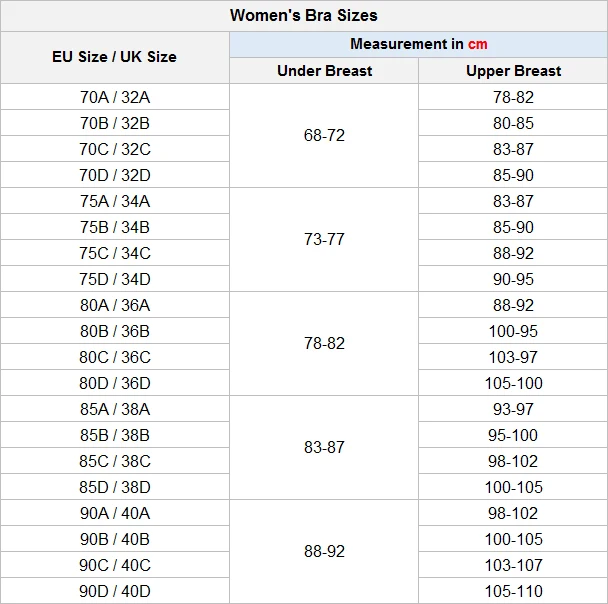Select the 85A / 38A size cell
Screen dimensions: 608x604
click(115, 409)
